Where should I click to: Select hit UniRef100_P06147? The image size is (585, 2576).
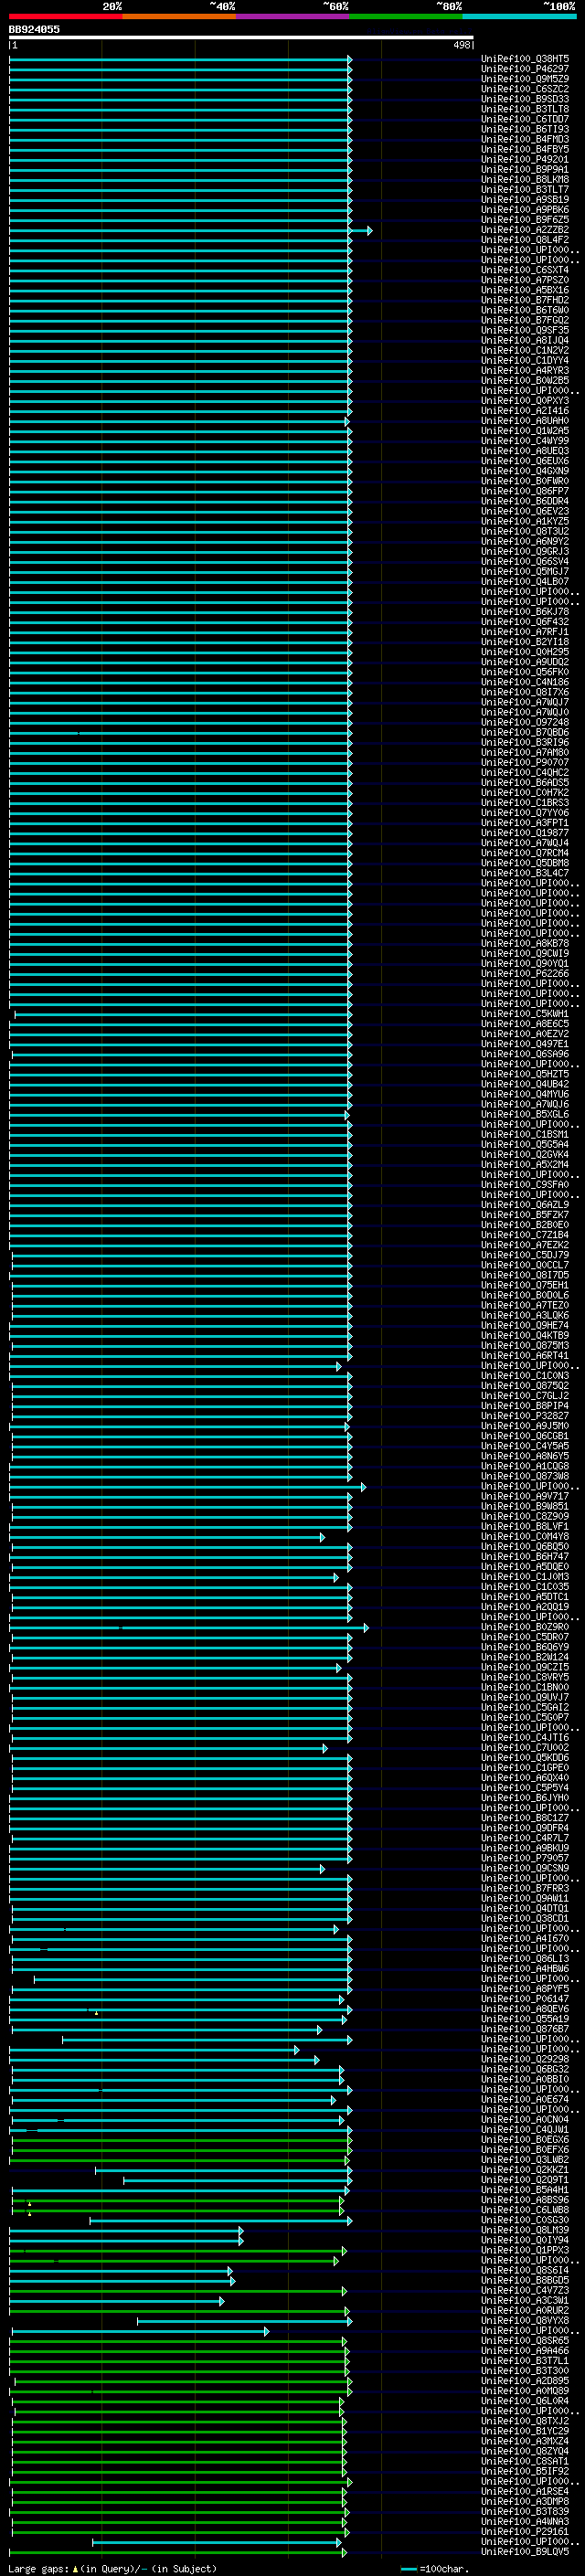525,1999
